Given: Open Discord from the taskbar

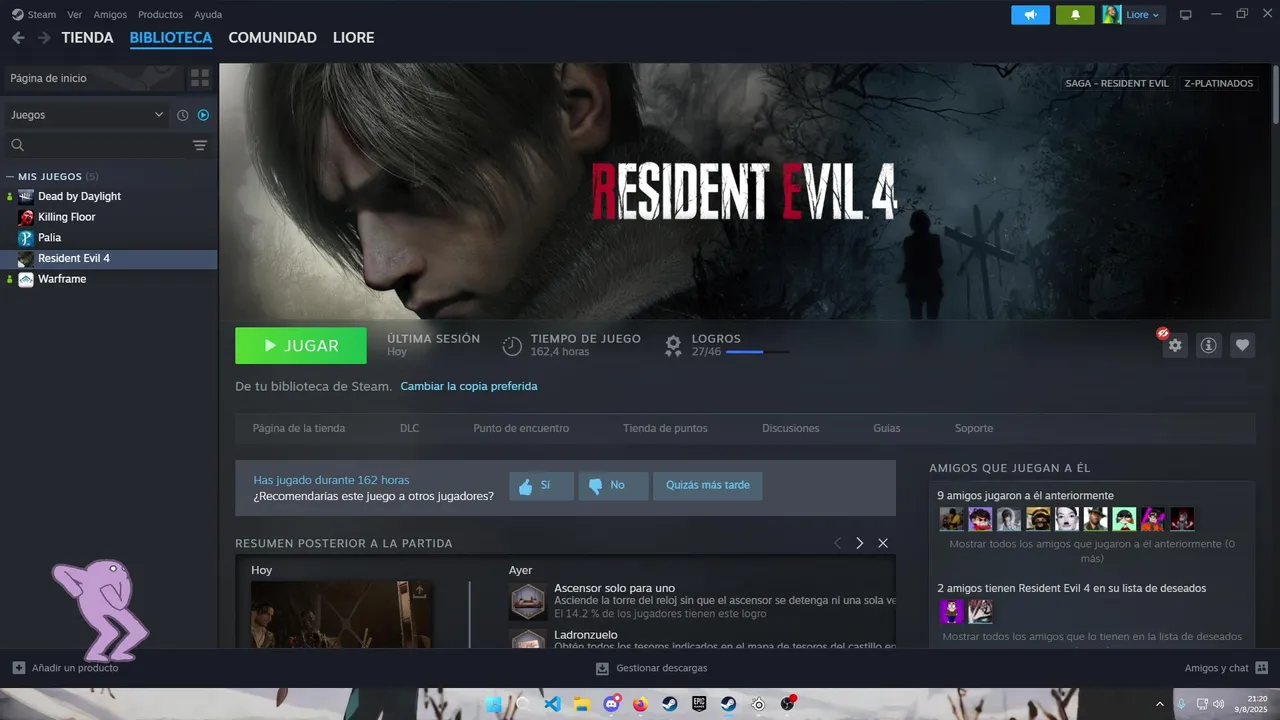Looking at the screenshot, I should click(x=611, y=704).
